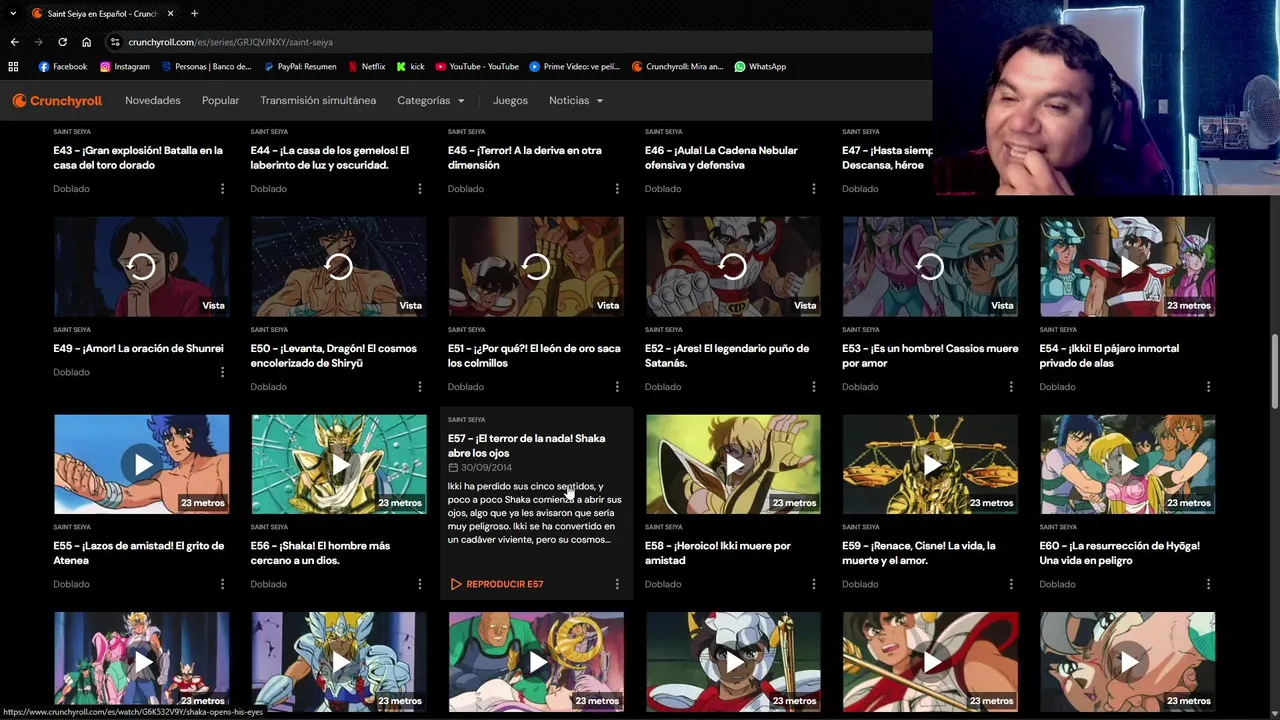The width and height of the screenshot is (1280, 720).
Task: Open options menu for episode E56
Action: [419, 584]
